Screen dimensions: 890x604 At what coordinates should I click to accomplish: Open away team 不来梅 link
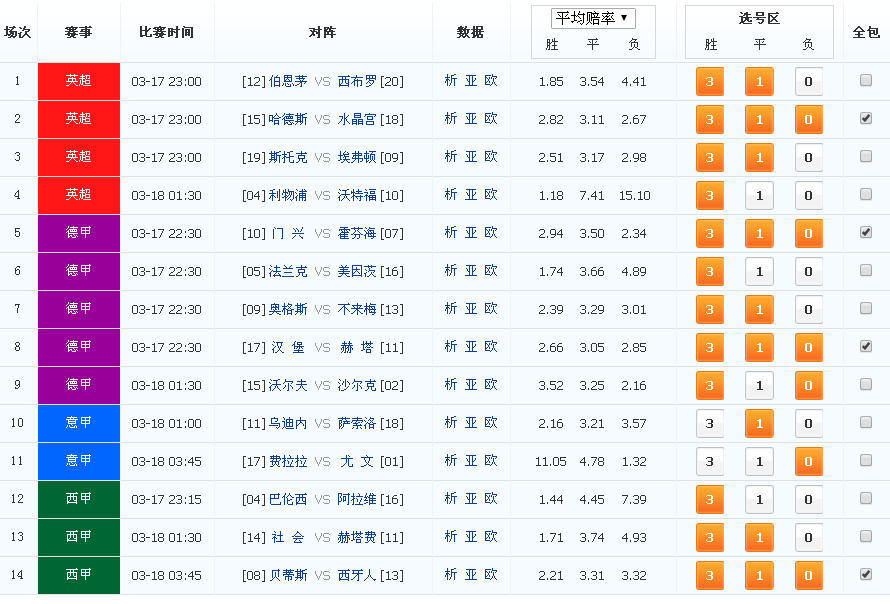click(x=357, y=309)
